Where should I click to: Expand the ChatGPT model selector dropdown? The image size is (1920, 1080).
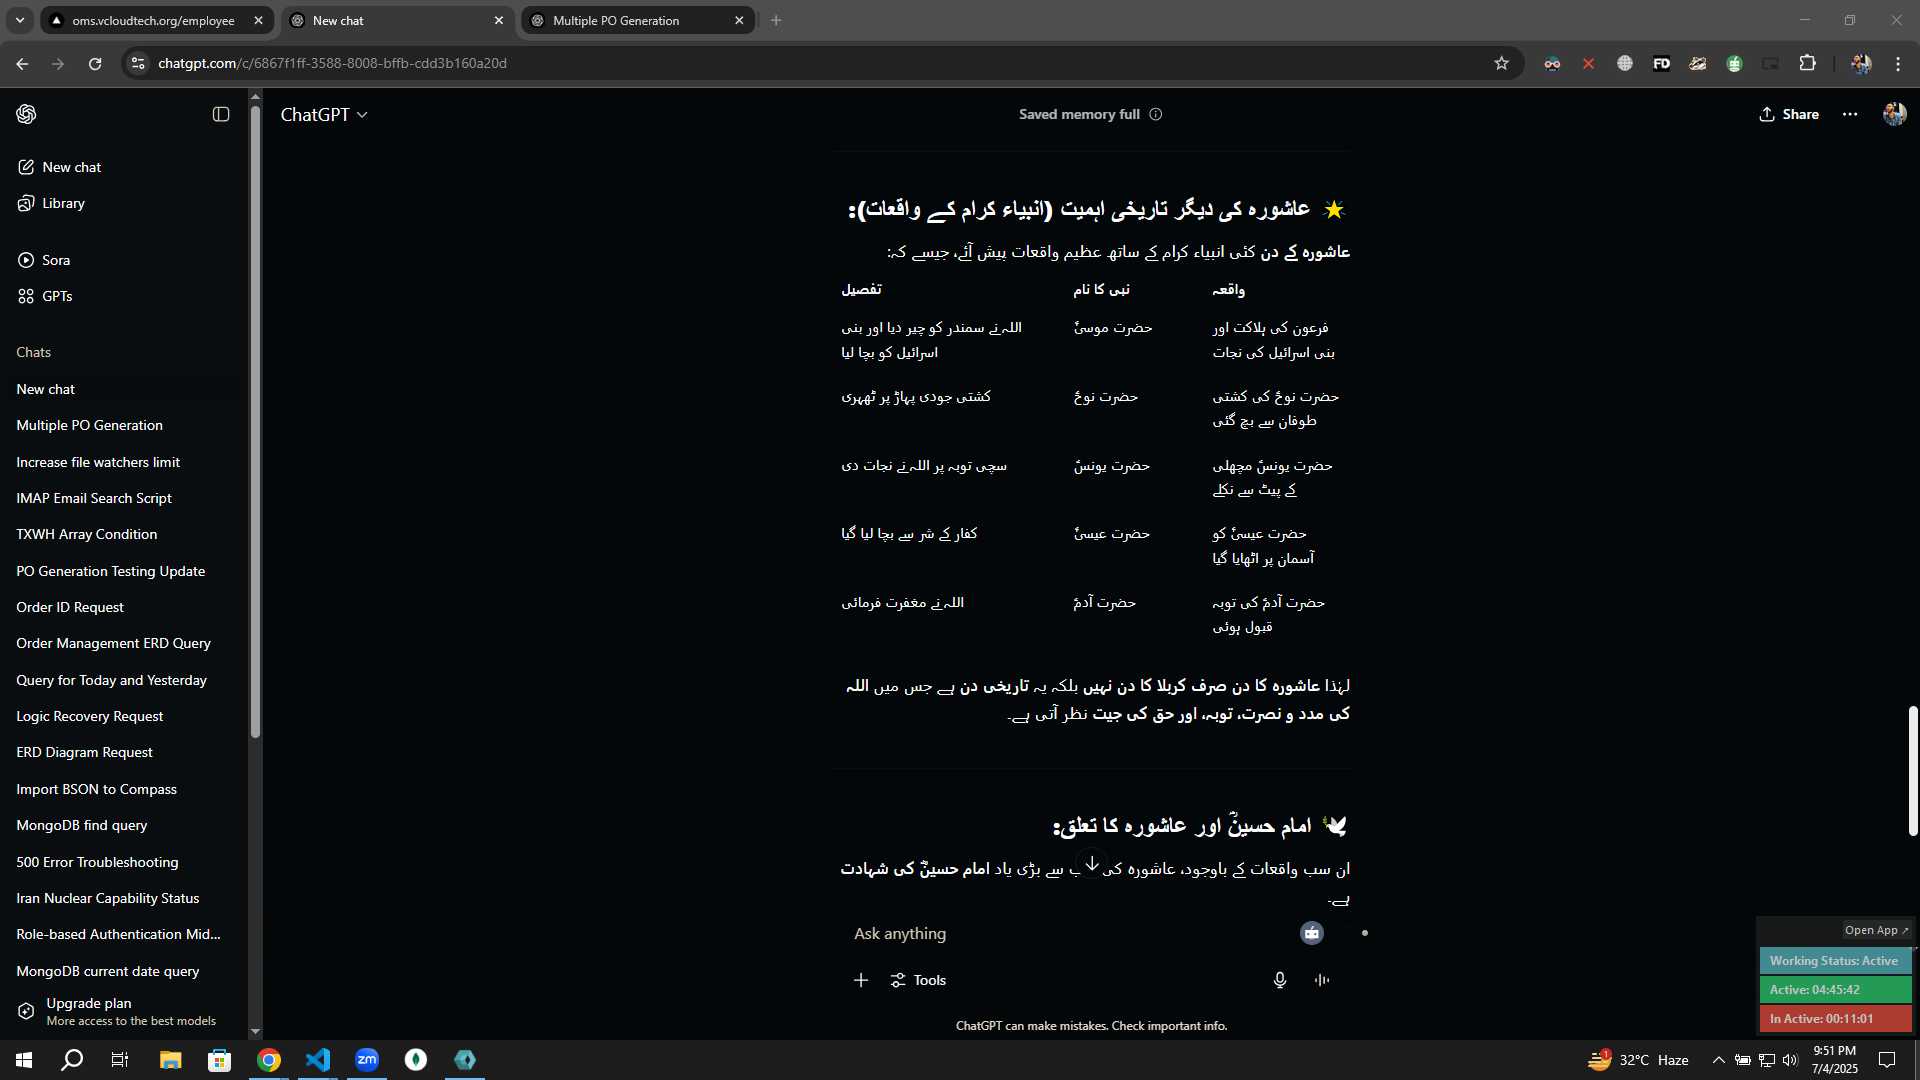click(x=324, y=115)
